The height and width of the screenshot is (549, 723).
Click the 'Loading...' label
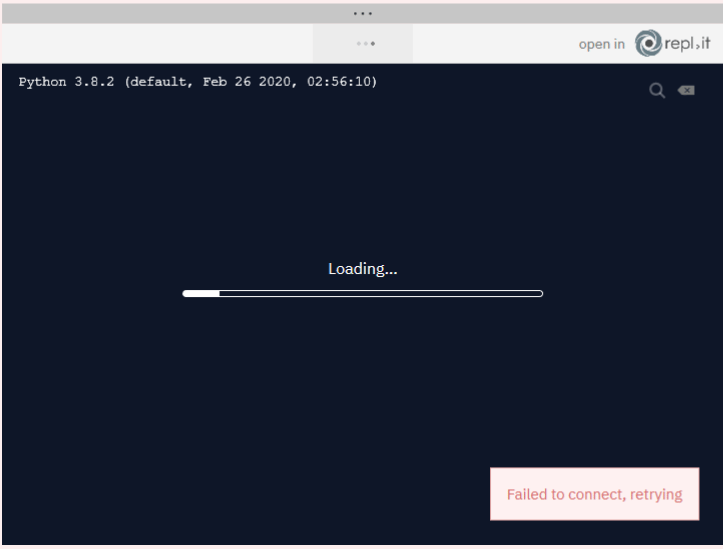click(x=362, y=269)
